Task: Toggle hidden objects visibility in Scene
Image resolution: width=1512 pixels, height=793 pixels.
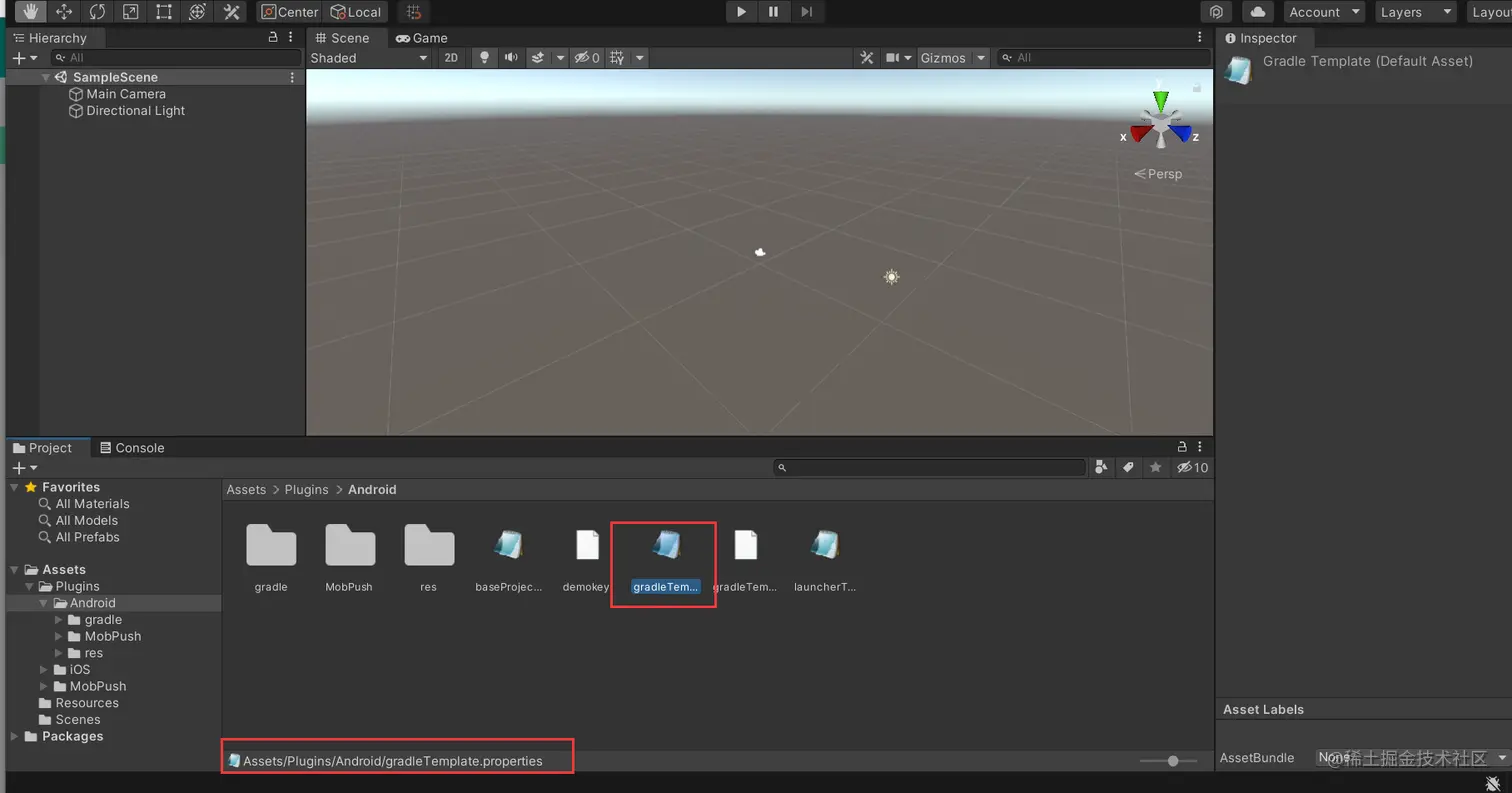Action: pyautogui.click(x=586, y=58)
